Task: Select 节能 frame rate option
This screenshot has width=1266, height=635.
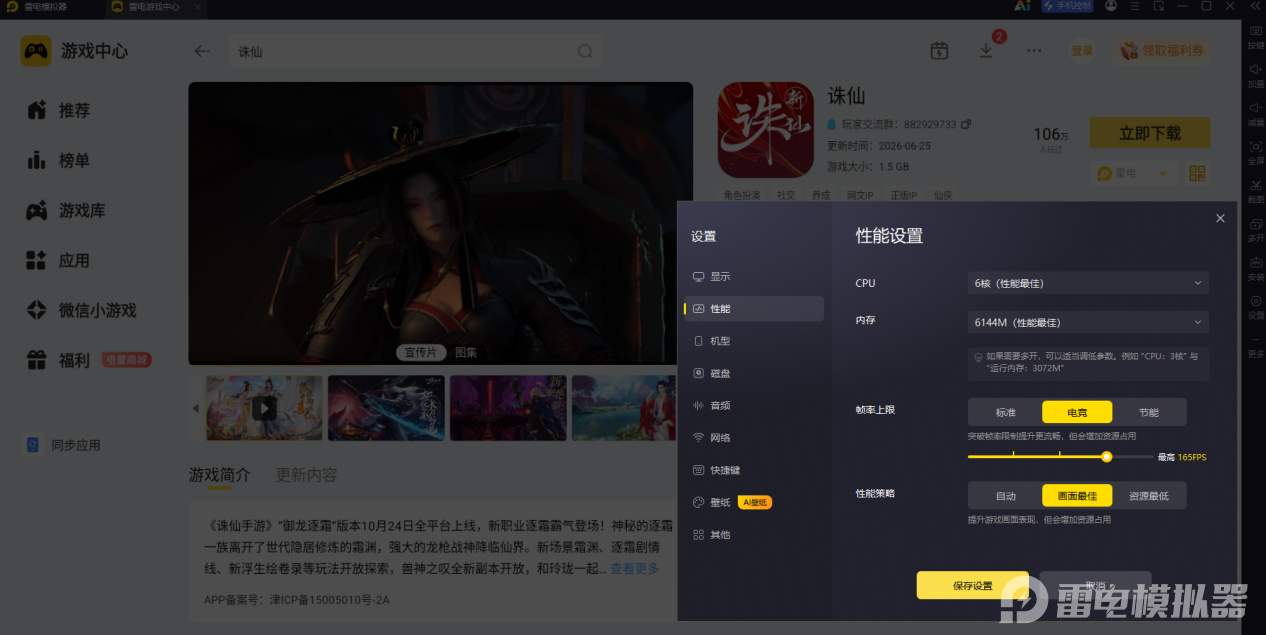Action: [1149, 412]
